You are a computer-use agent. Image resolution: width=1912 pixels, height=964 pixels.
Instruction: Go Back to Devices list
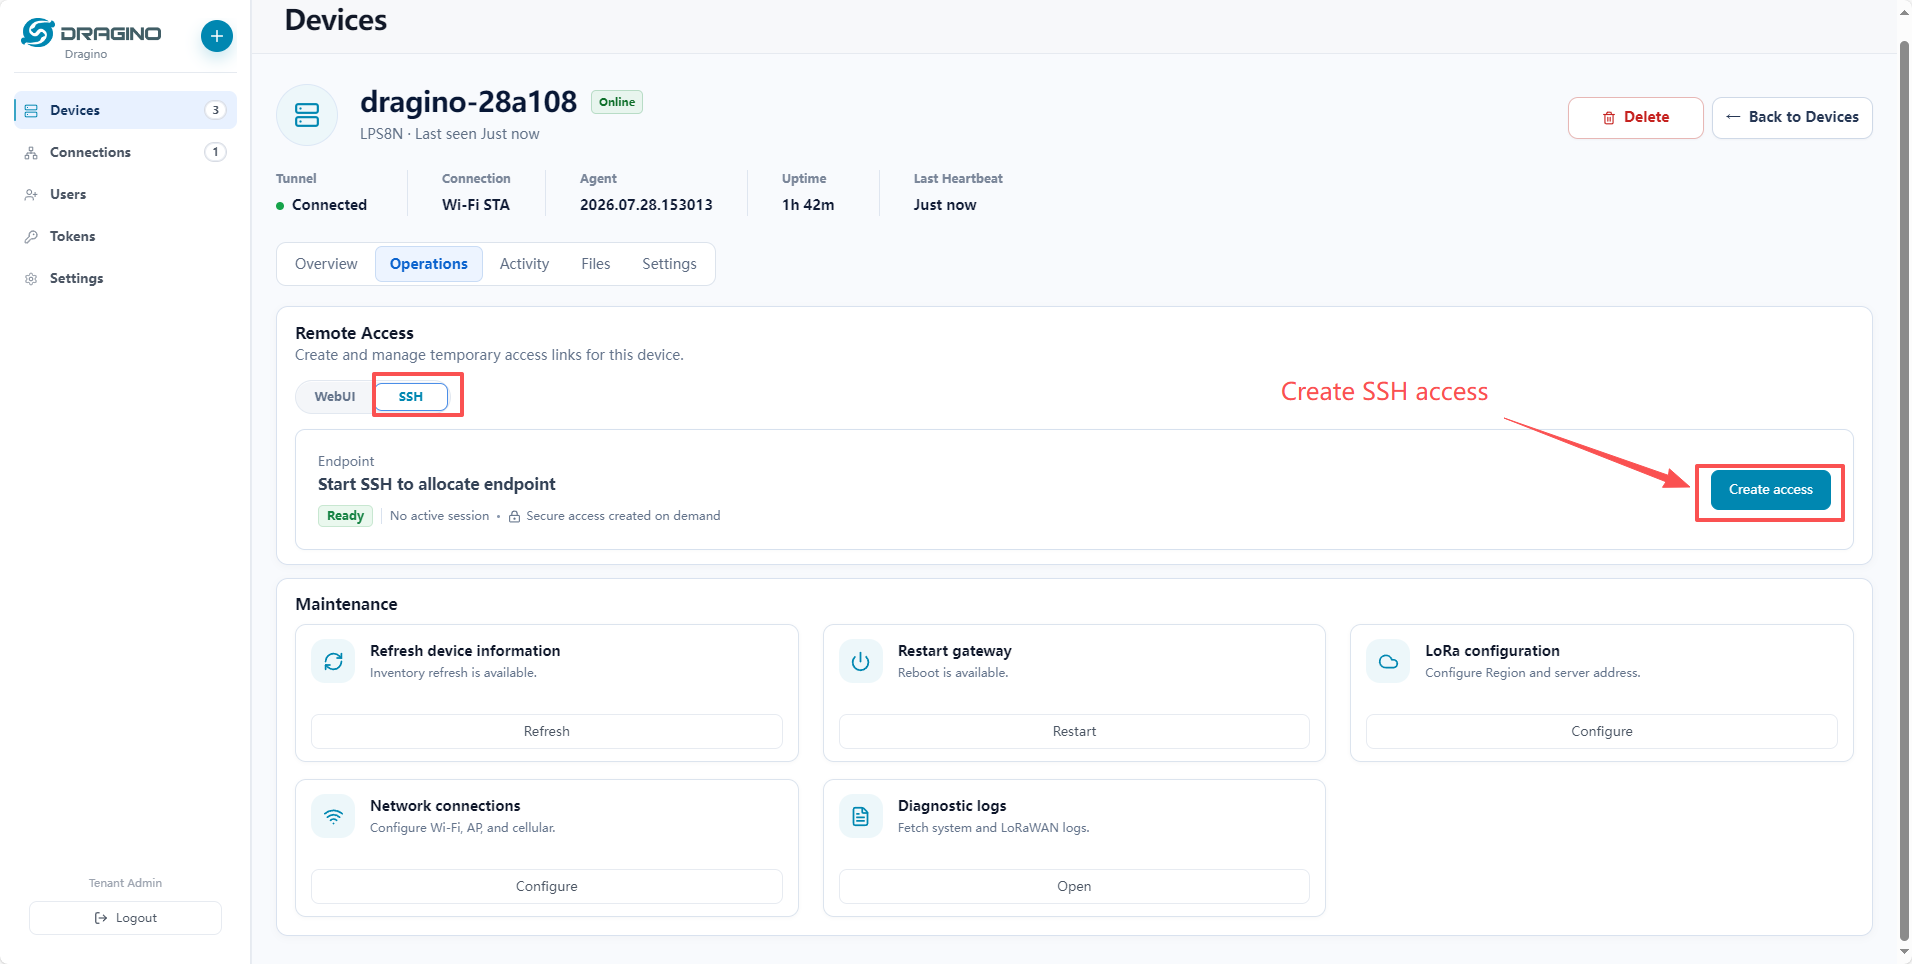(1792, 118)
